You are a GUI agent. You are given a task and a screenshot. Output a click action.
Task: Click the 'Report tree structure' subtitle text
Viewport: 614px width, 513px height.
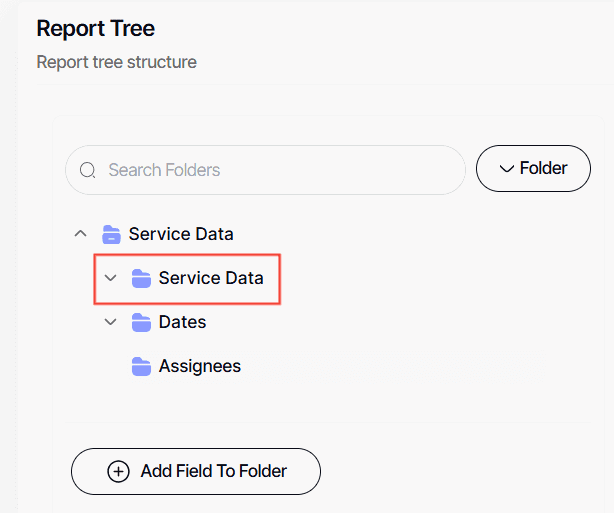click(x=116, y=62)
